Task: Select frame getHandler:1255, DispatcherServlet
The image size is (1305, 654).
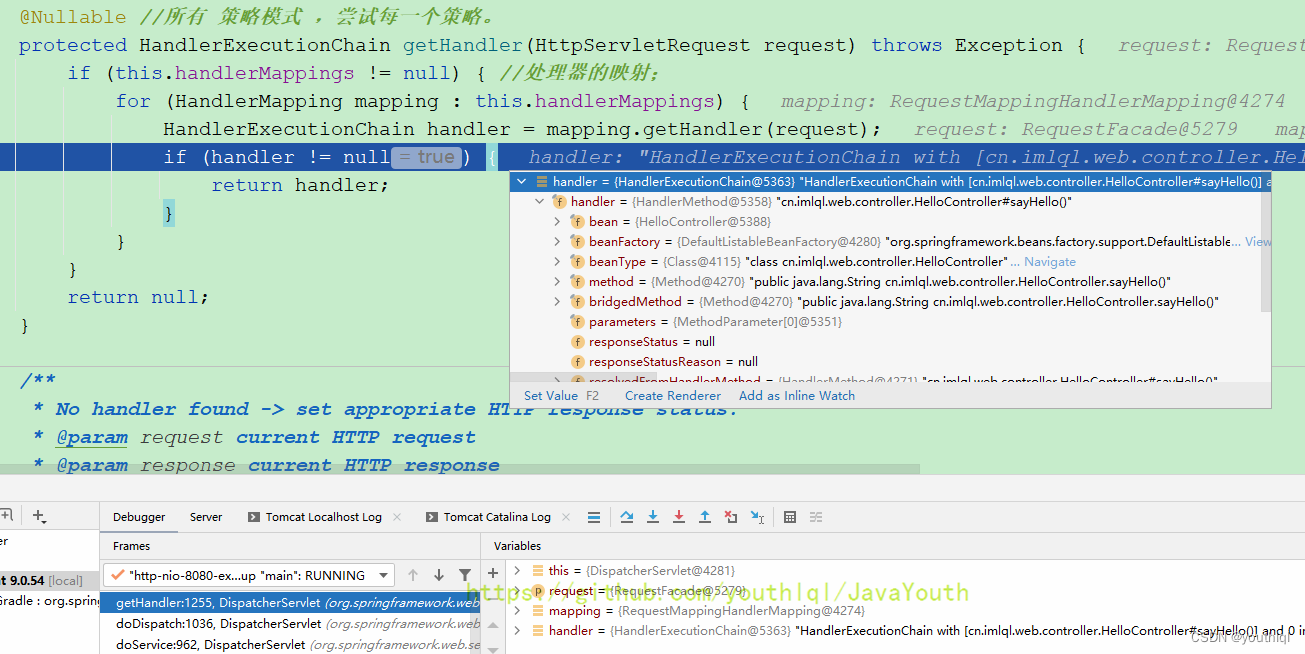Action: [x=290, y=603]
